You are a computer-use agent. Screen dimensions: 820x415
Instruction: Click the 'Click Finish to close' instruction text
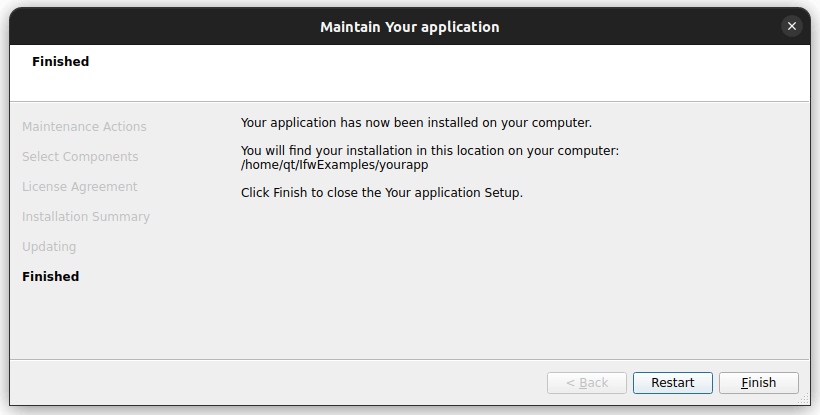point(382,193)
